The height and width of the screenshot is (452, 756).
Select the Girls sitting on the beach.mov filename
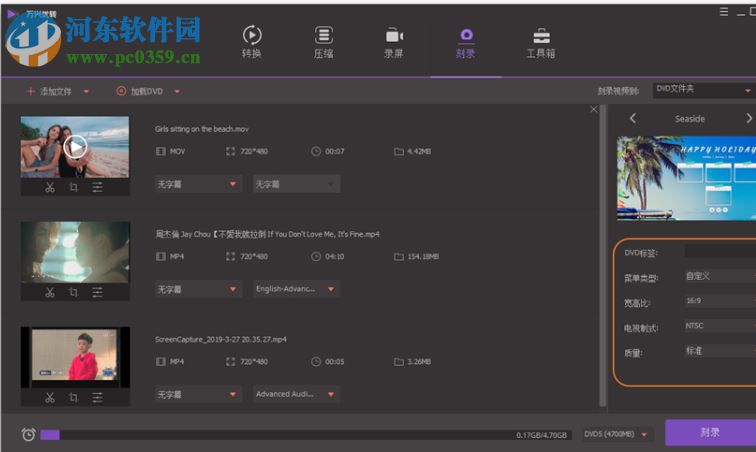pos(202,129)
